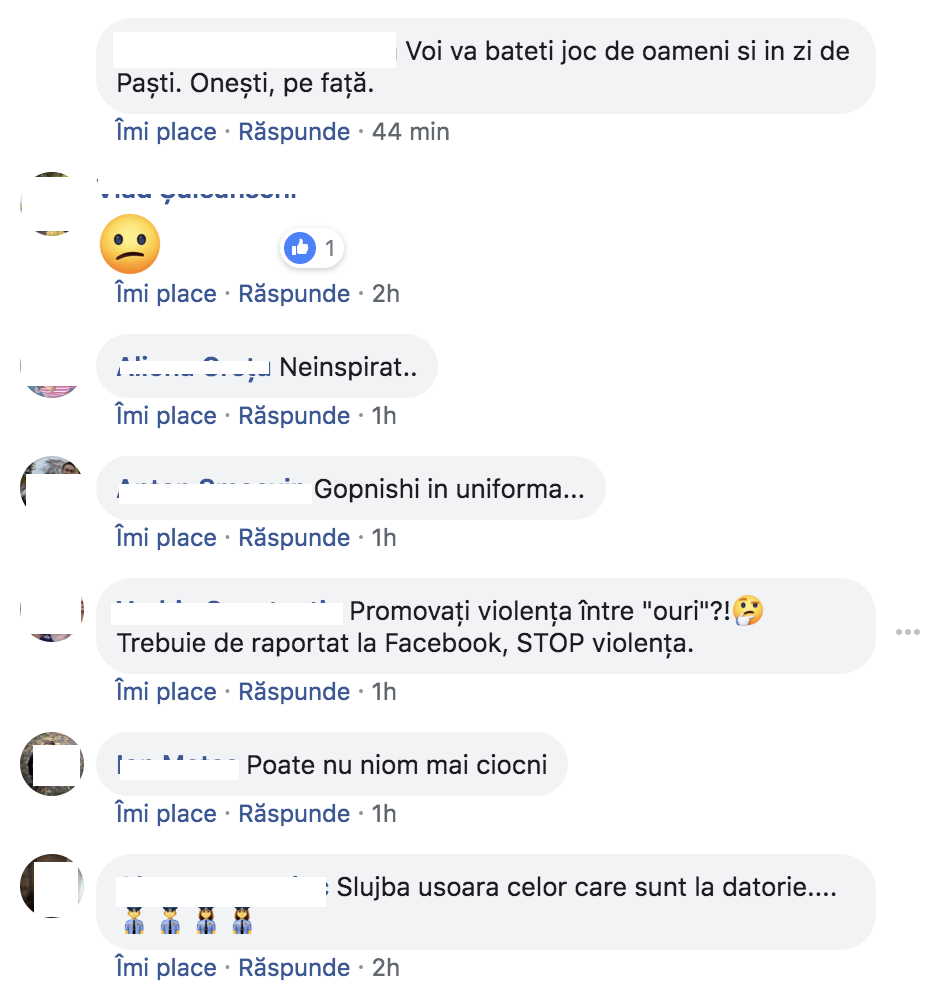Reply to the 'Voi va bateti joc' comment
The width and height of the screenshot is (934, 992).
tap(294, 132)
